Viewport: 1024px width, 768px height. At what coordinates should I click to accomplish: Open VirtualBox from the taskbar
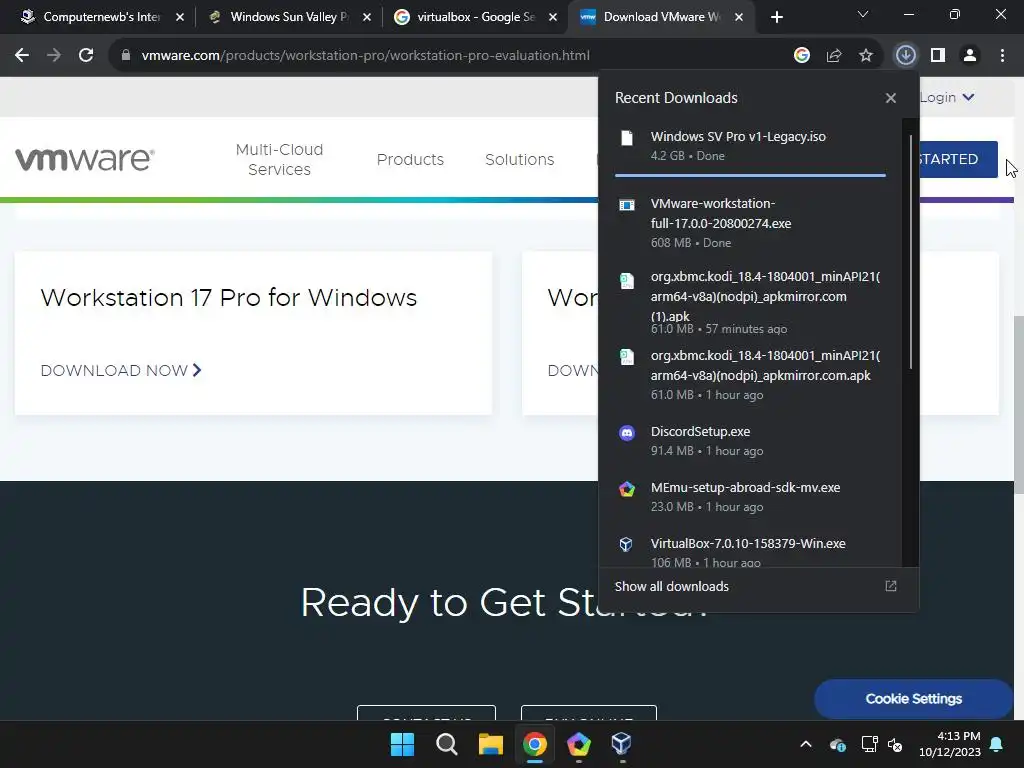[x=622, y=744]
